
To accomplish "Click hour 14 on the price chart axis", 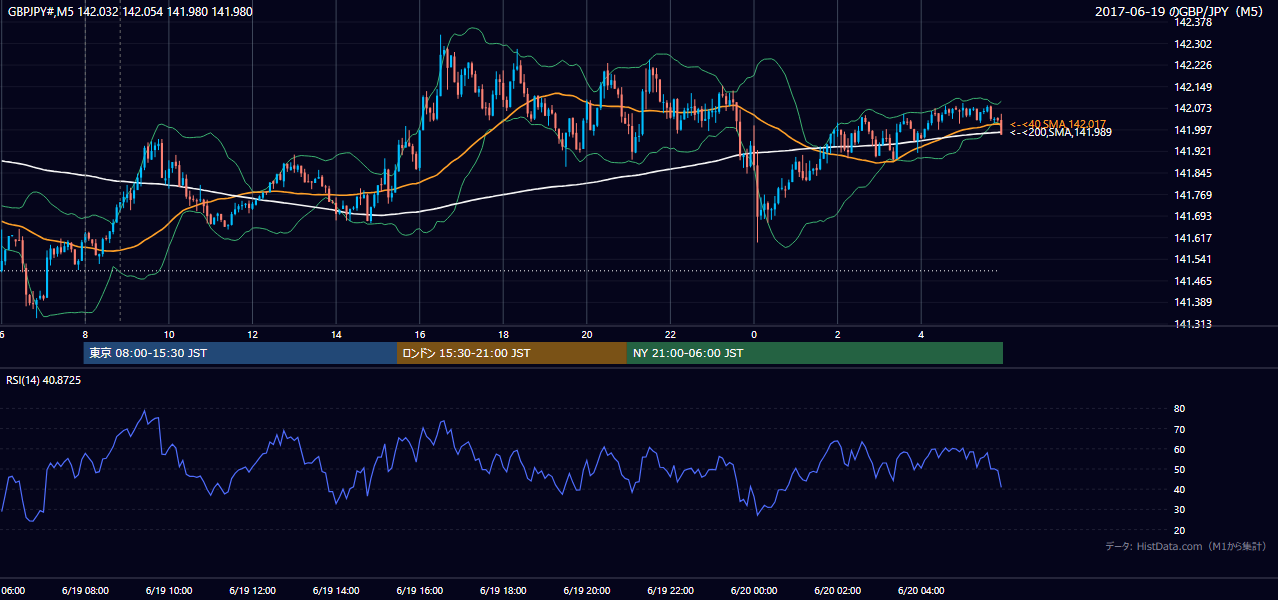I will [x=336, y=334].
